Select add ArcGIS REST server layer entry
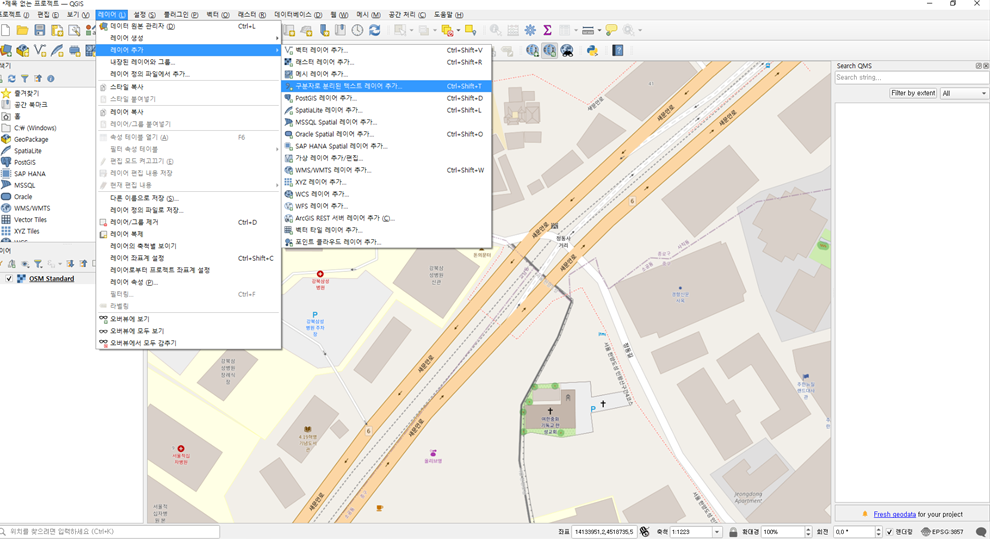The height and width of the screenshot is (539, 990). point(386,218)
